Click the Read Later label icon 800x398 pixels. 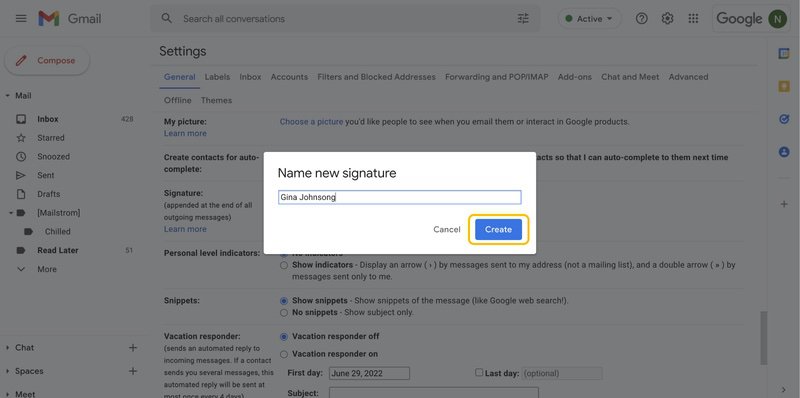tap(21, 251)
